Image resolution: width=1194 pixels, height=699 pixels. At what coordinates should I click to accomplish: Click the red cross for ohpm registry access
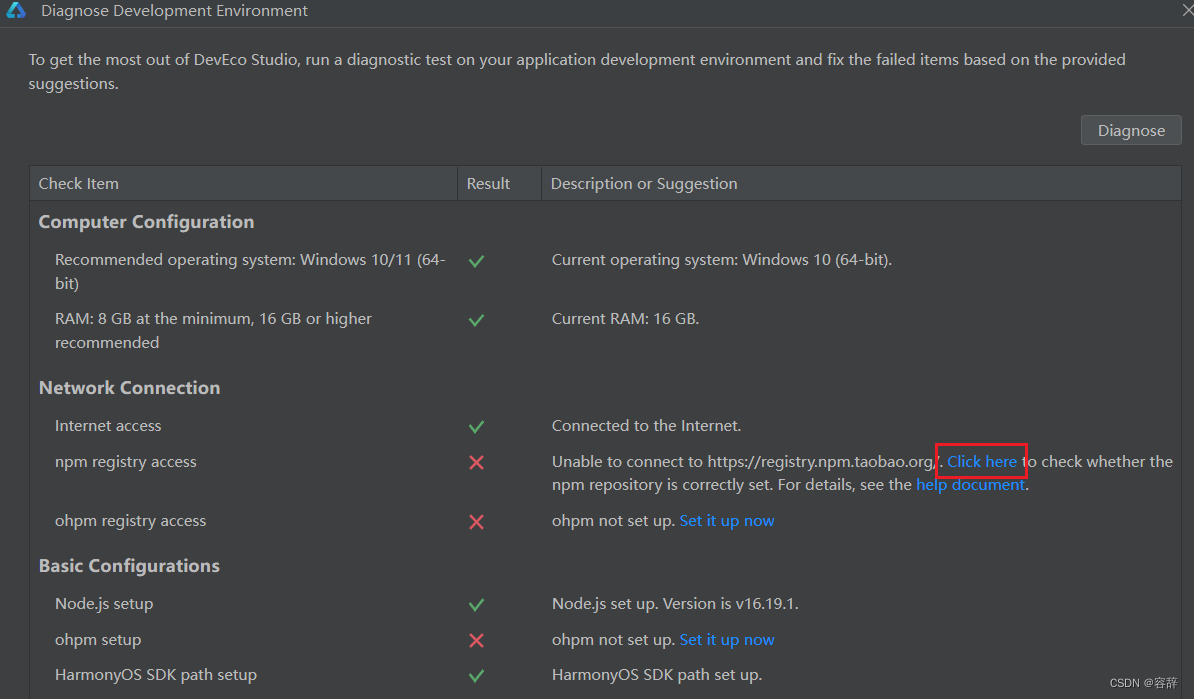coord(477,522)
